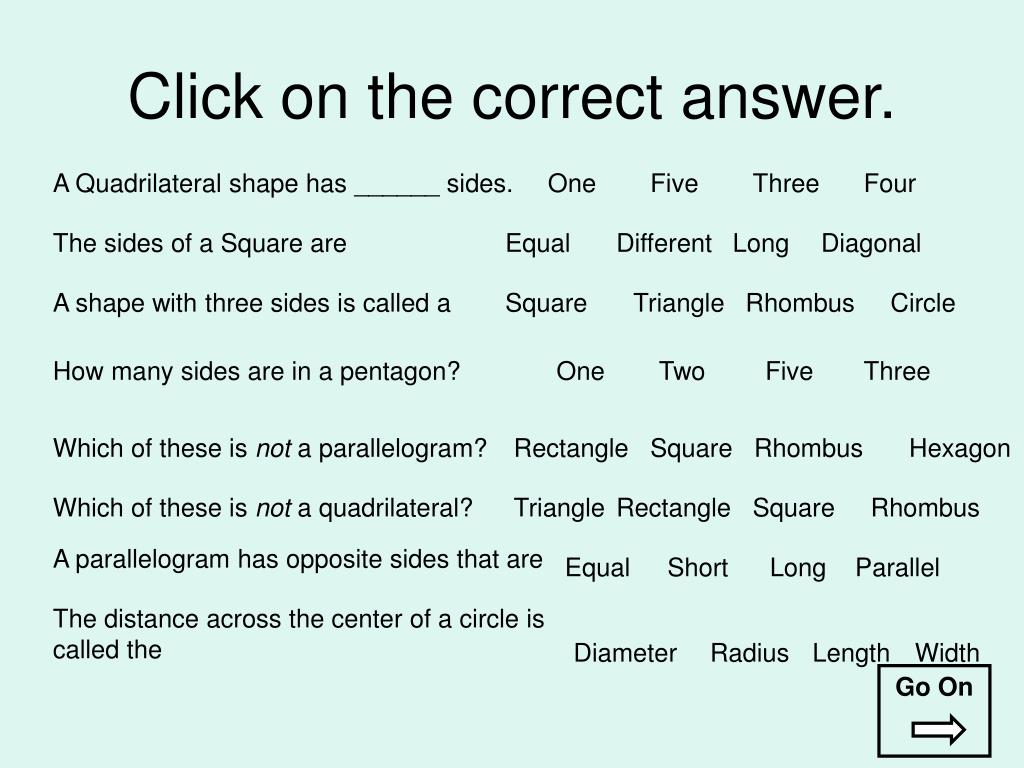
Task: Click the "Circle" answer option
Action: tap(923, 304)
